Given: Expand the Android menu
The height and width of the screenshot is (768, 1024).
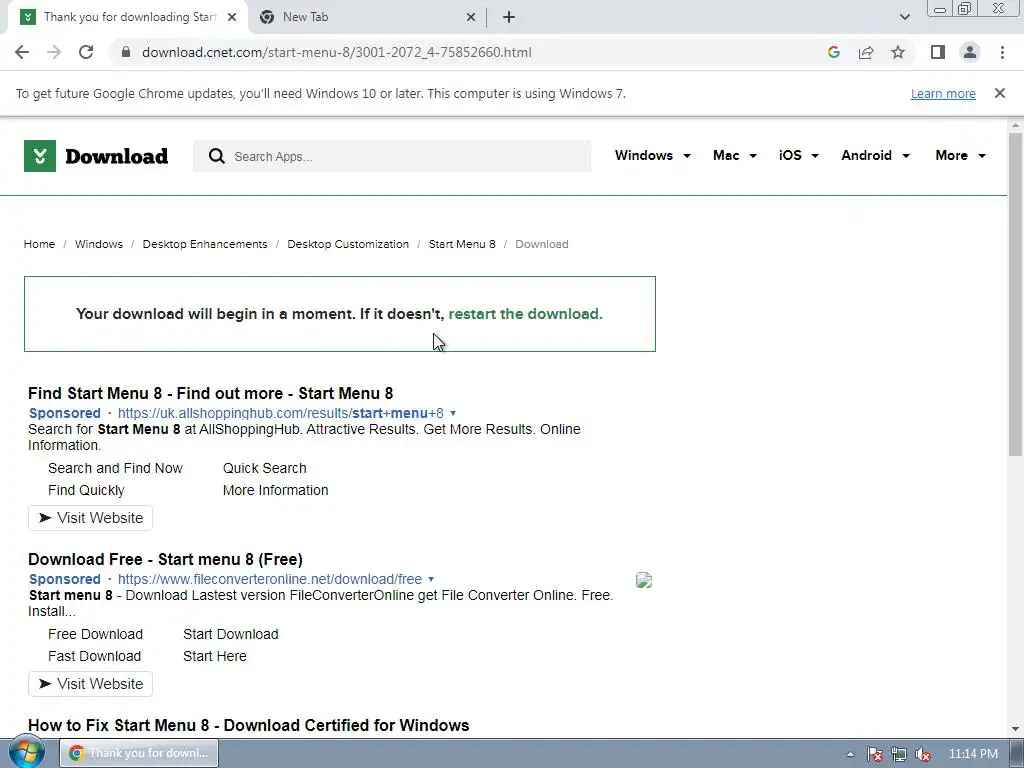Looking at the screenshot, I should point(875,155).
